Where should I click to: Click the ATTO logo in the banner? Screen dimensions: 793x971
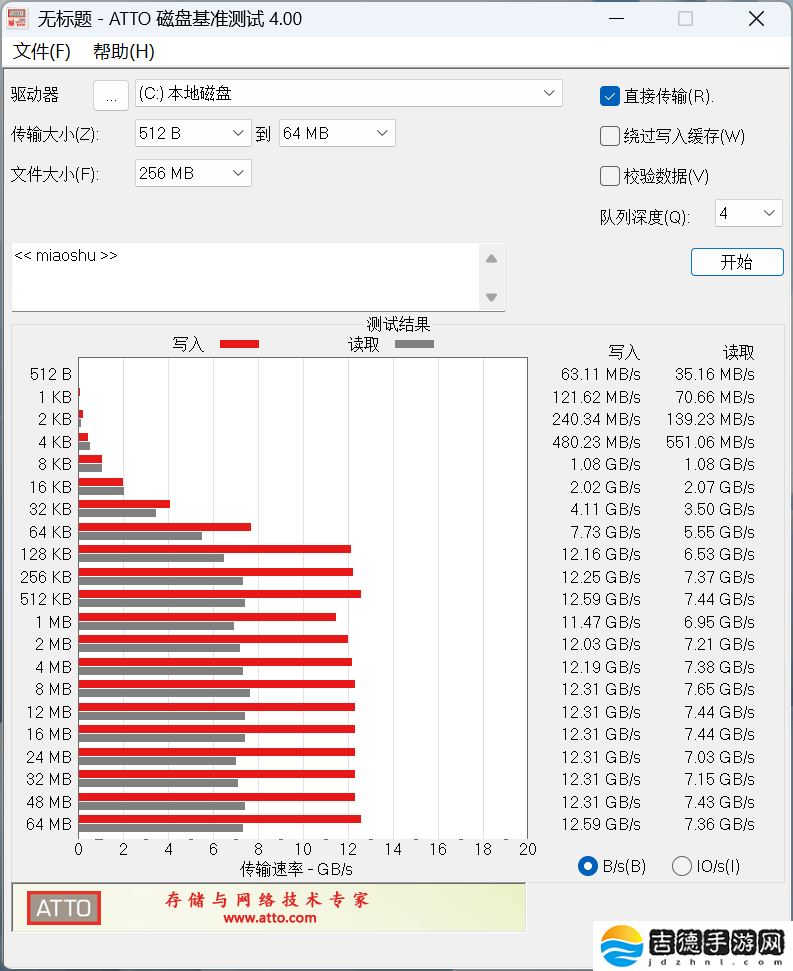(63, 908)
